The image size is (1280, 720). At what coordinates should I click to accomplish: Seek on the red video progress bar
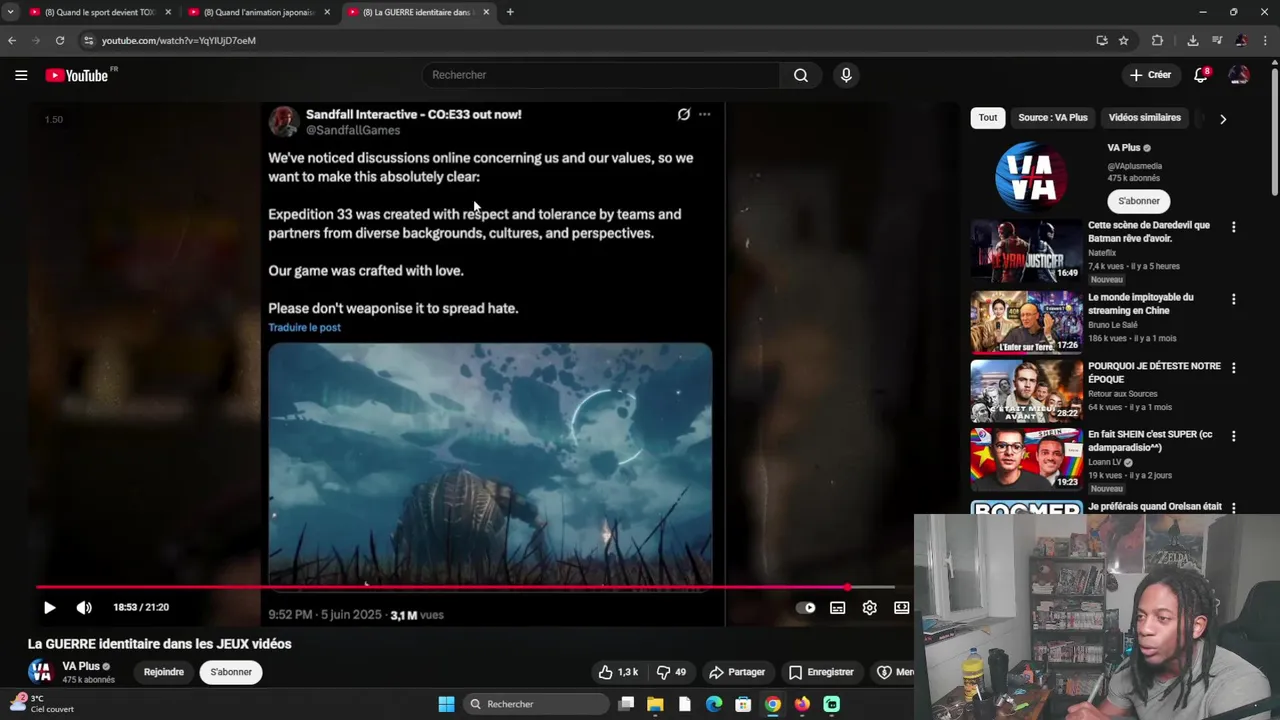point(442,587)
